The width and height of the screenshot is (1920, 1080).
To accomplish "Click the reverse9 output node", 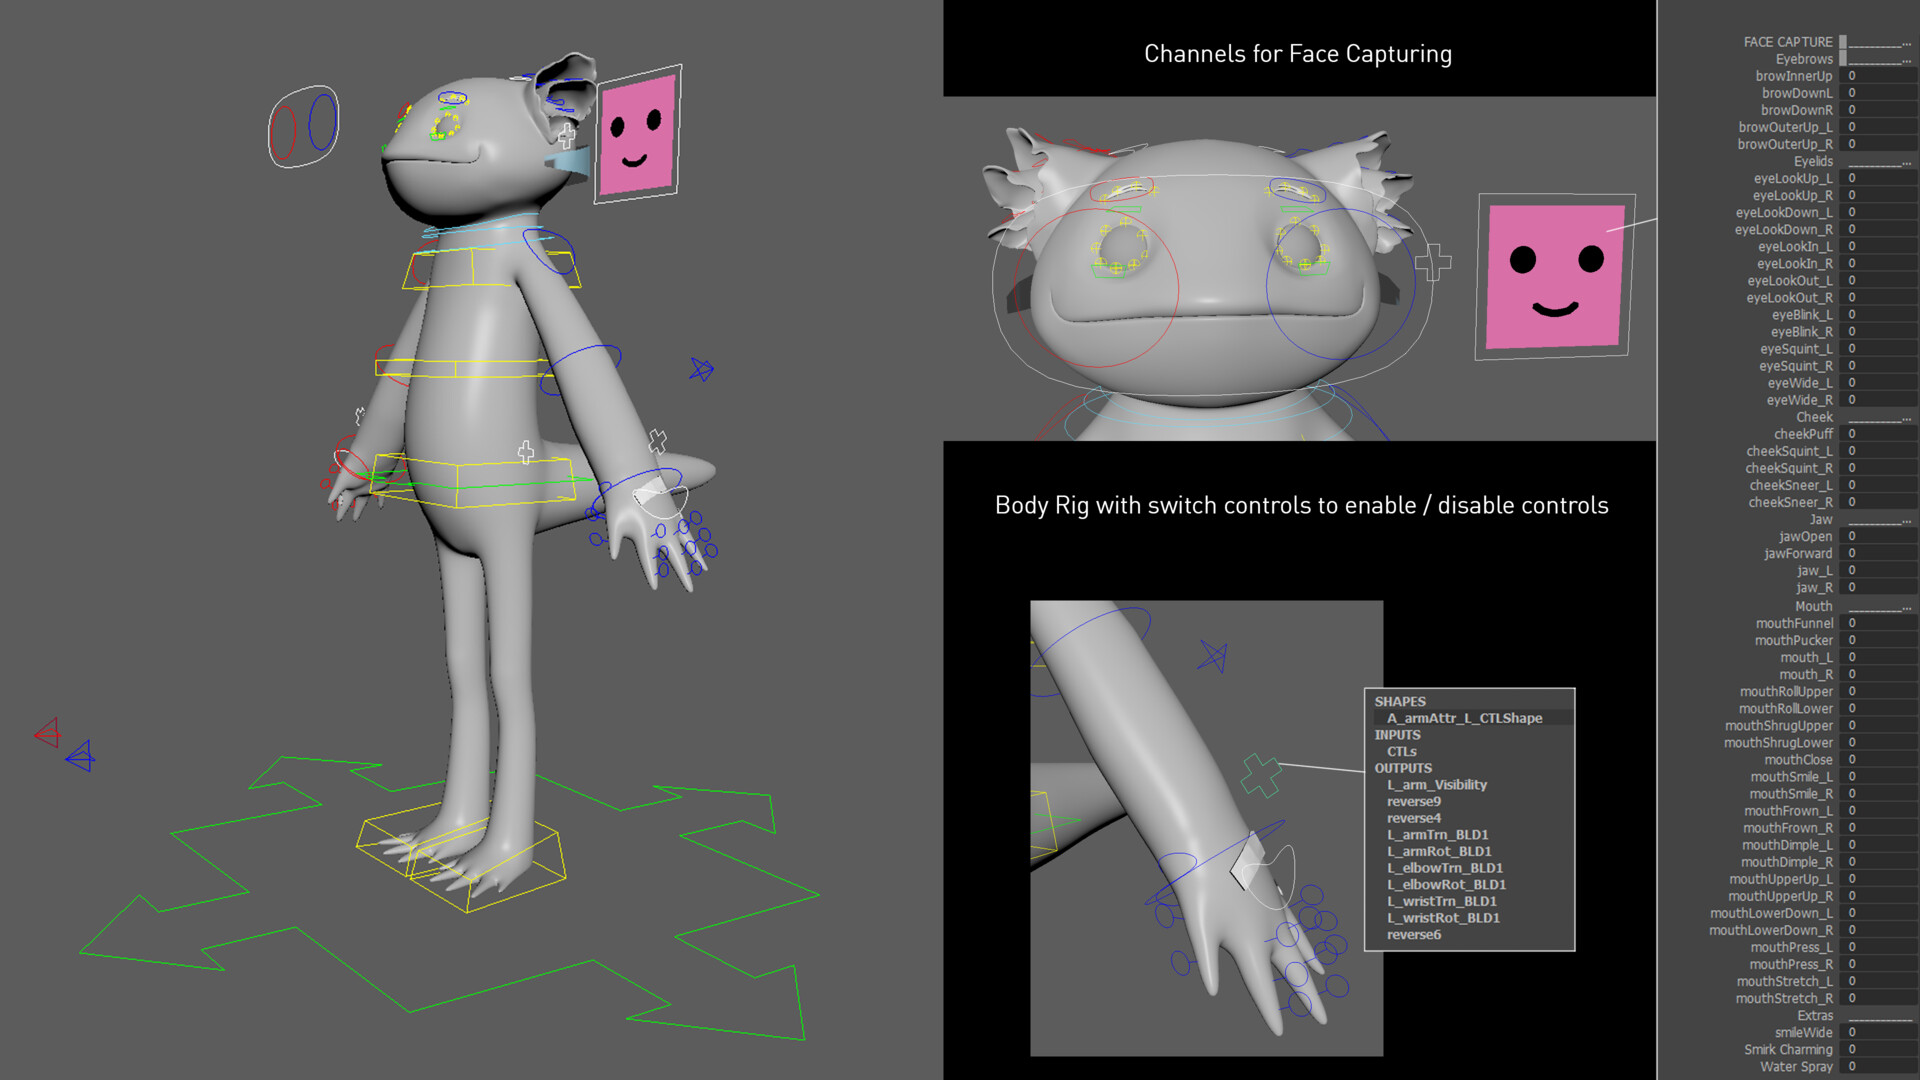I will coord(1414,801).
